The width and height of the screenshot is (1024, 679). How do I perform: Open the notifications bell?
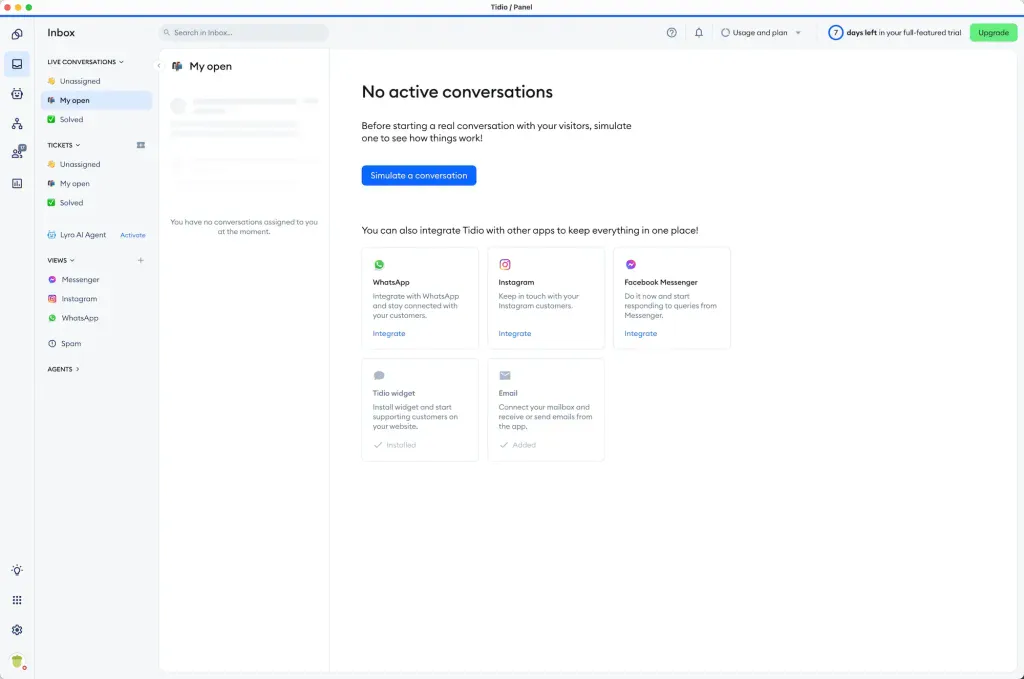(699, 33)
